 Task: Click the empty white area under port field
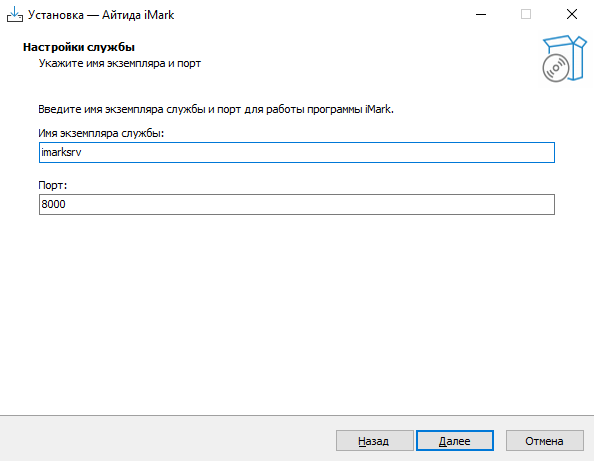point(297,314)
